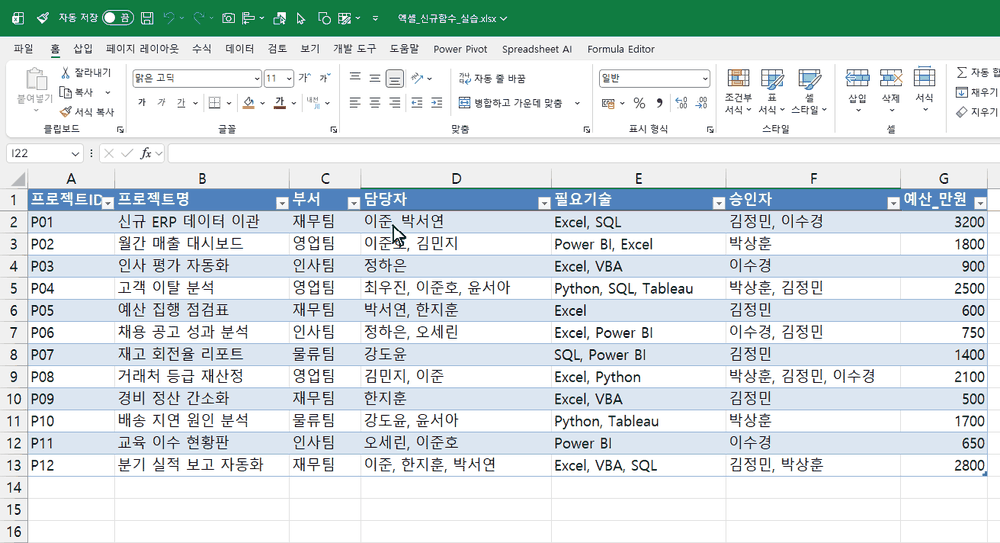
Task: Click the decrease indent icon
Action: click(x=416, y=103)
